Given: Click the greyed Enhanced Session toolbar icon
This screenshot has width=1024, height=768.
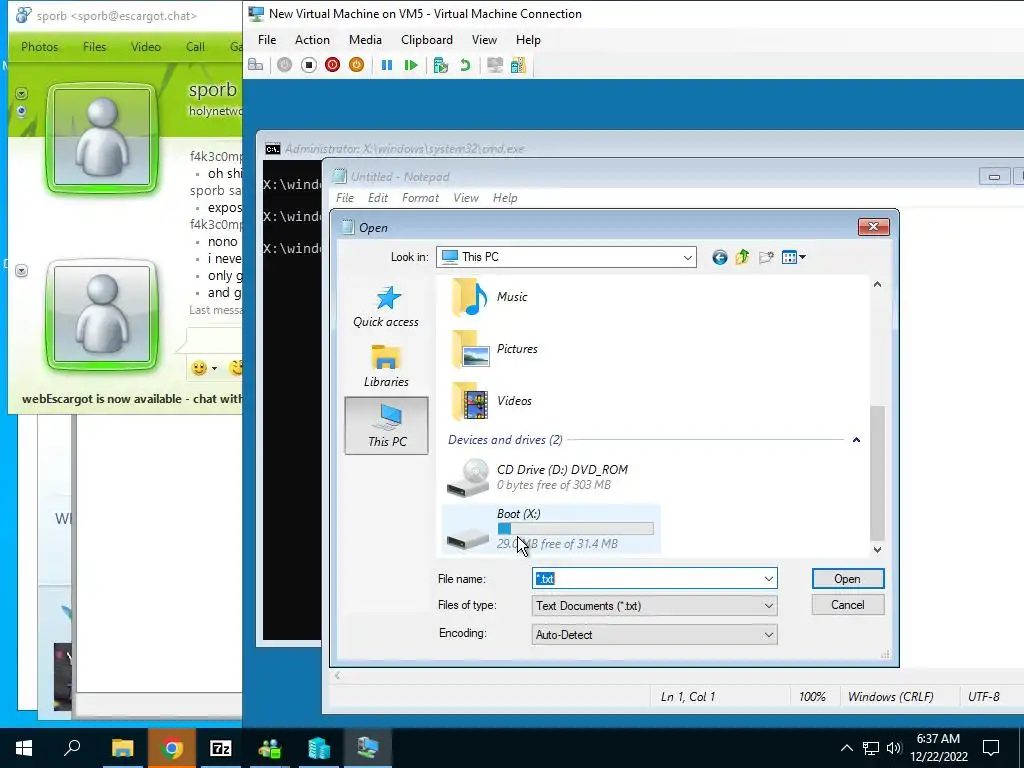Looking at the screenshot, I should coord(495,65).
